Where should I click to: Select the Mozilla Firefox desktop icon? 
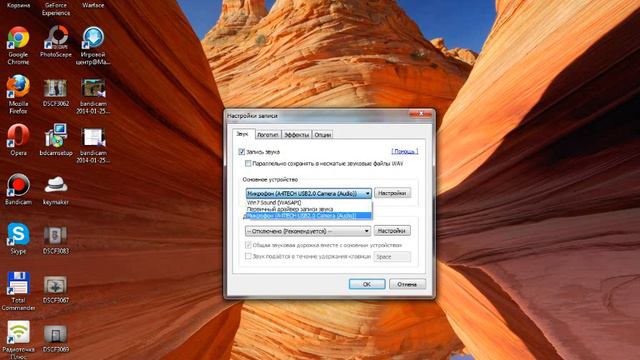point(18,94)
